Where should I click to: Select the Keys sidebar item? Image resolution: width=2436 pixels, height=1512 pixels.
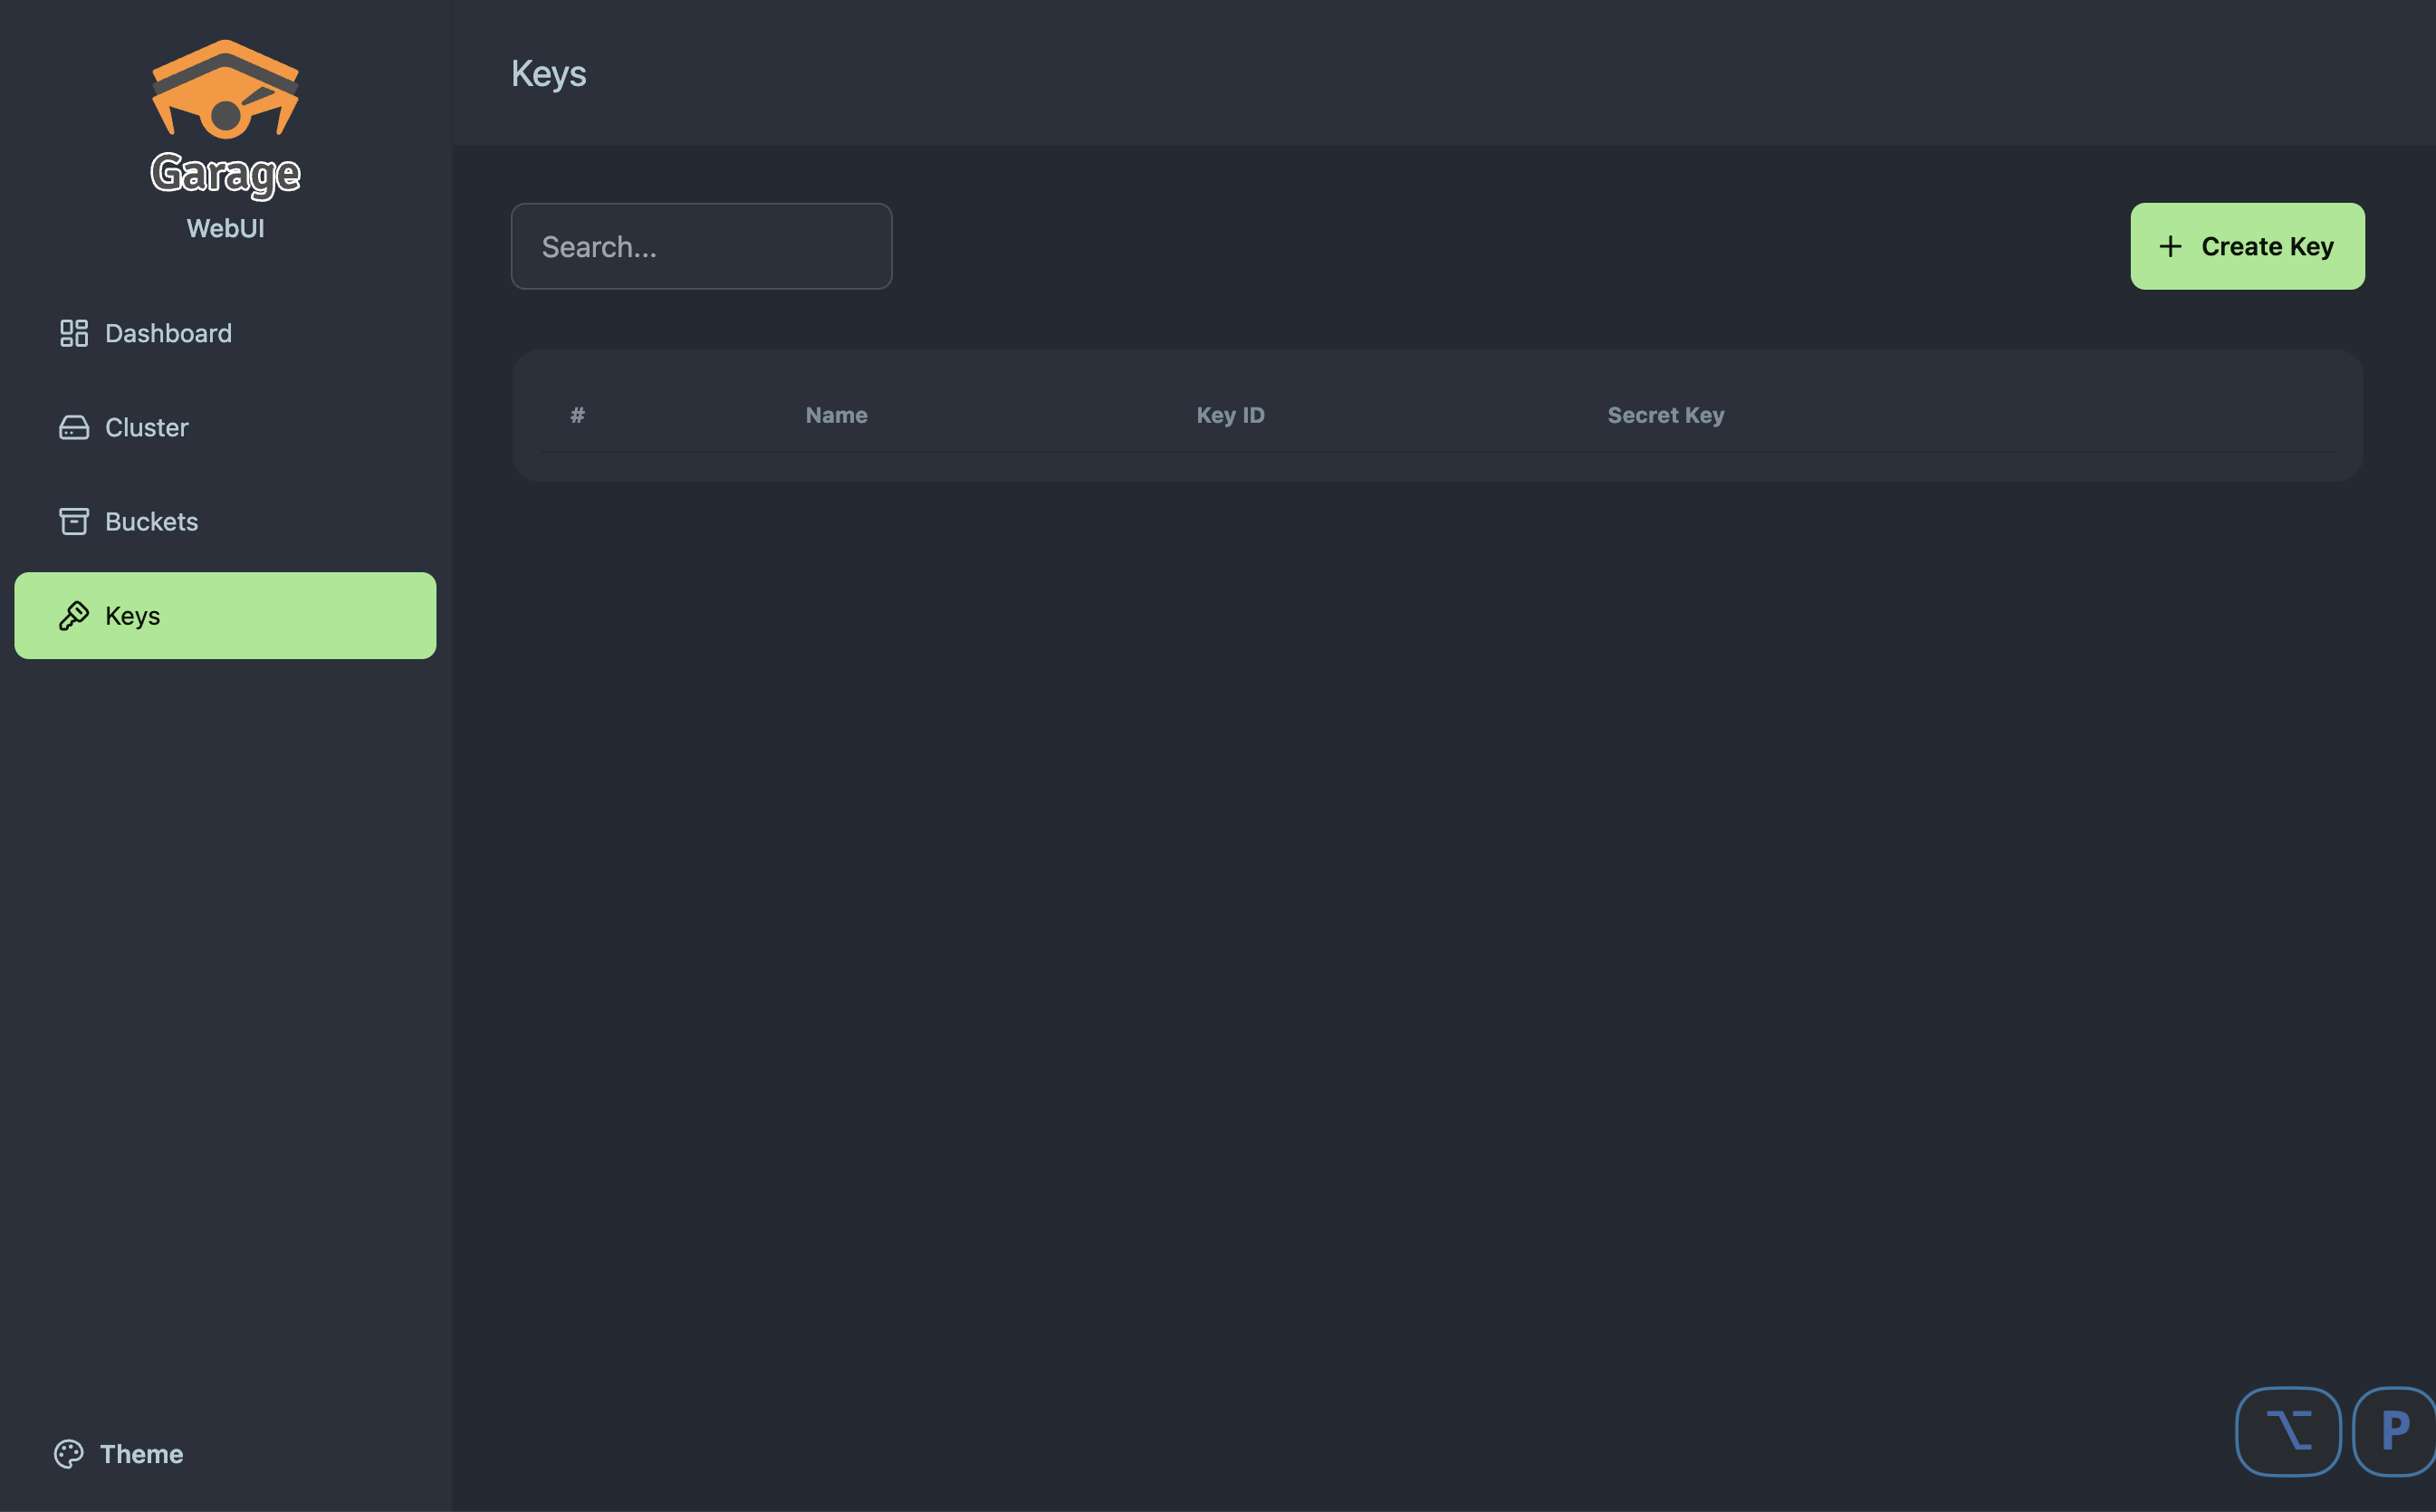[x=225, y=616]
